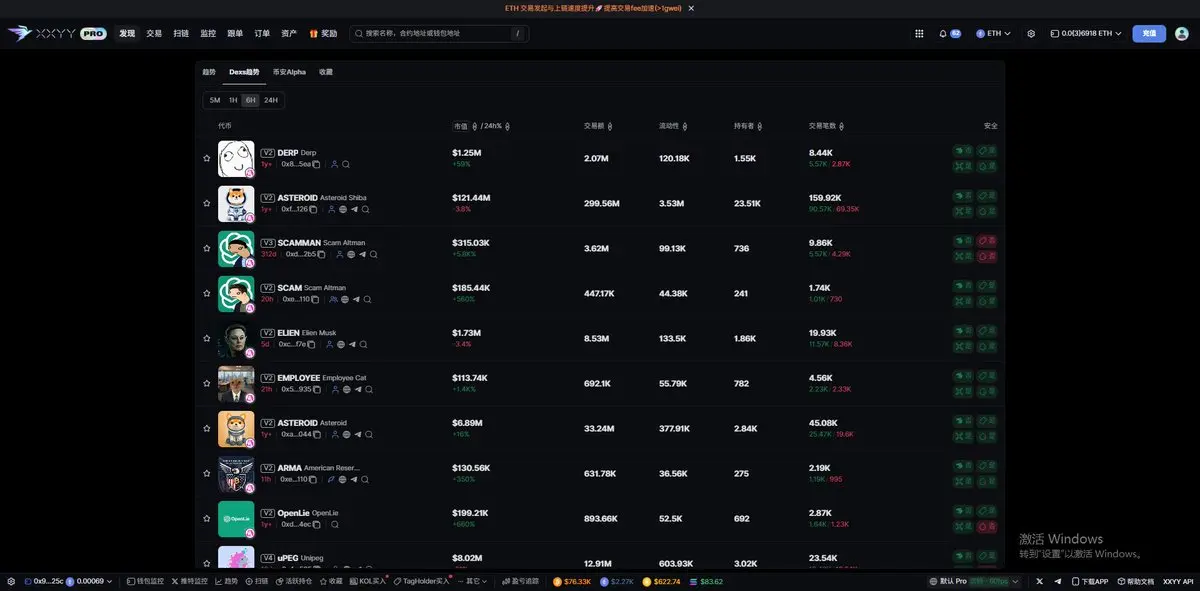The image size is (1200, 591).
Task: Open EMPLOYEE Cat website globe icon
Action: pyautogui.click(x=346, y=389)
